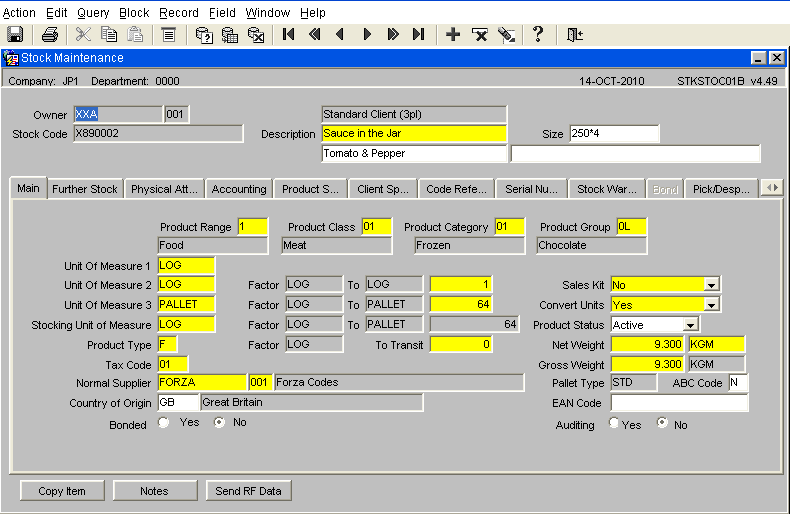Click the Send RF Data button
This screenshot has height=514, width=790.
248,491
